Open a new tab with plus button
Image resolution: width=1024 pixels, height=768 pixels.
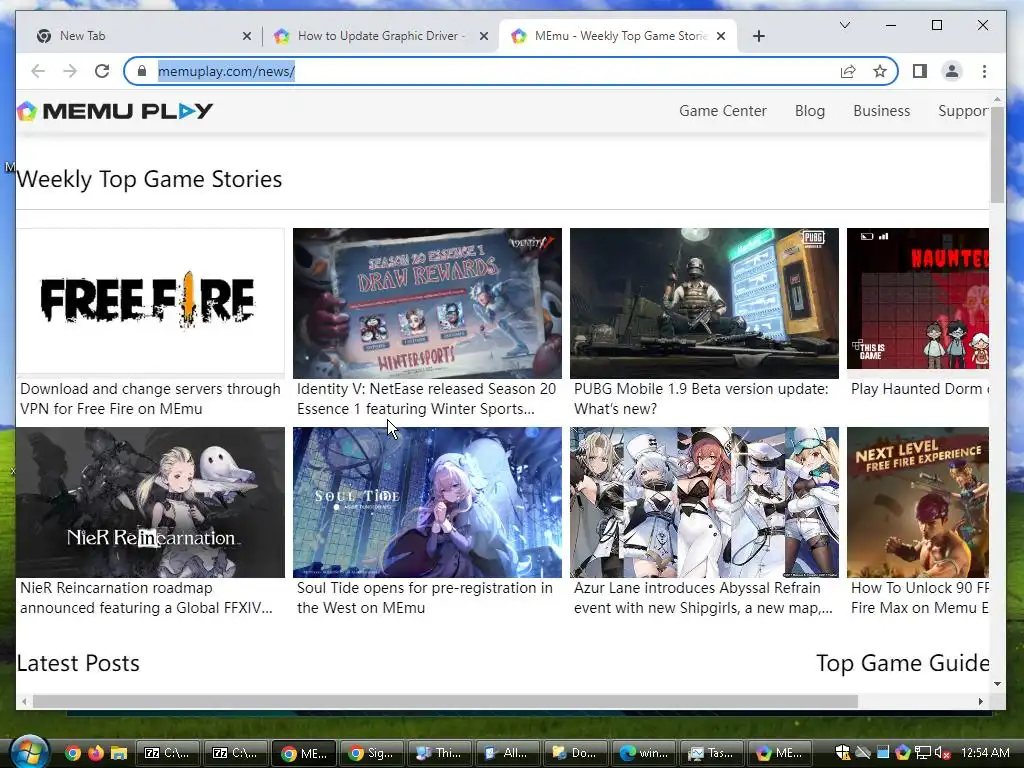(x=758, y=36)
